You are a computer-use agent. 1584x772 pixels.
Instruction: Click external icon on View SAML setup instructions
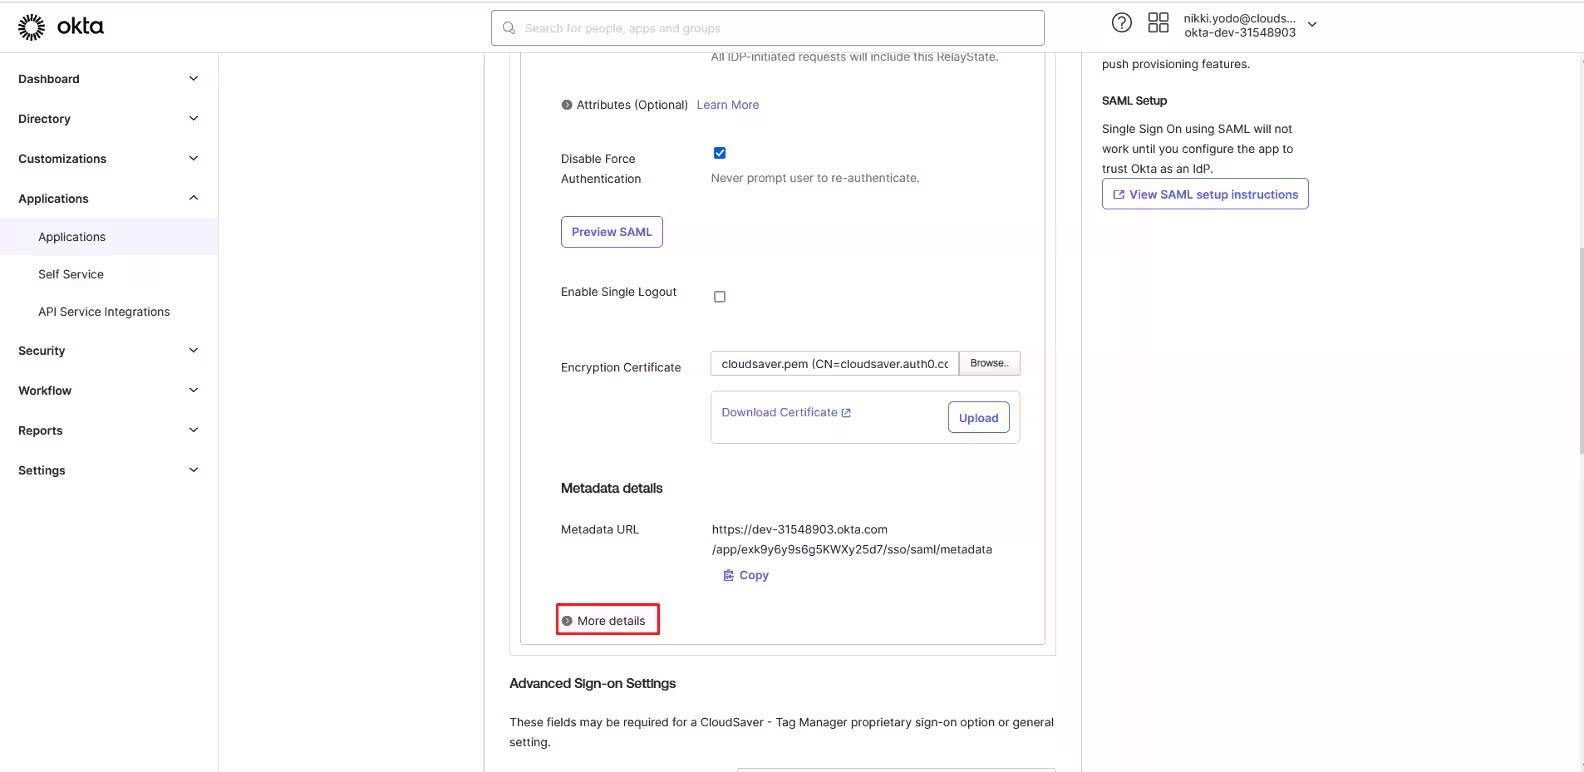1119,195
